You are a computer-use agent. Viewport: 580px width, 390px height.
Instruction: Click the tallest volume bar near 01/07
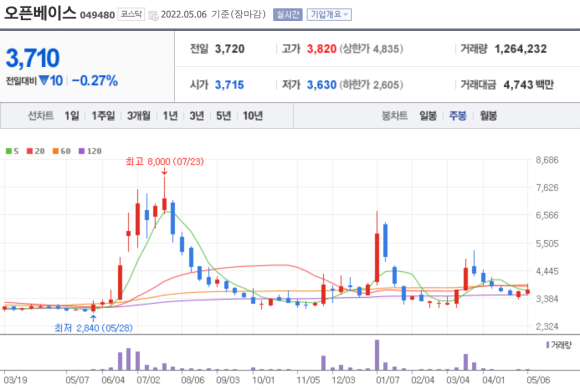[377, 355]
